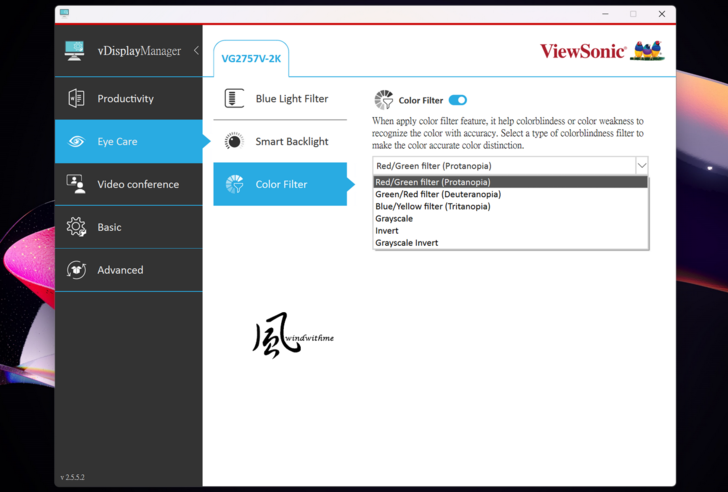Click the color filter type combo box
Image resolution: width=728 pixels, height=492 pixels.
pyautogui.click(x=510, y=166)
